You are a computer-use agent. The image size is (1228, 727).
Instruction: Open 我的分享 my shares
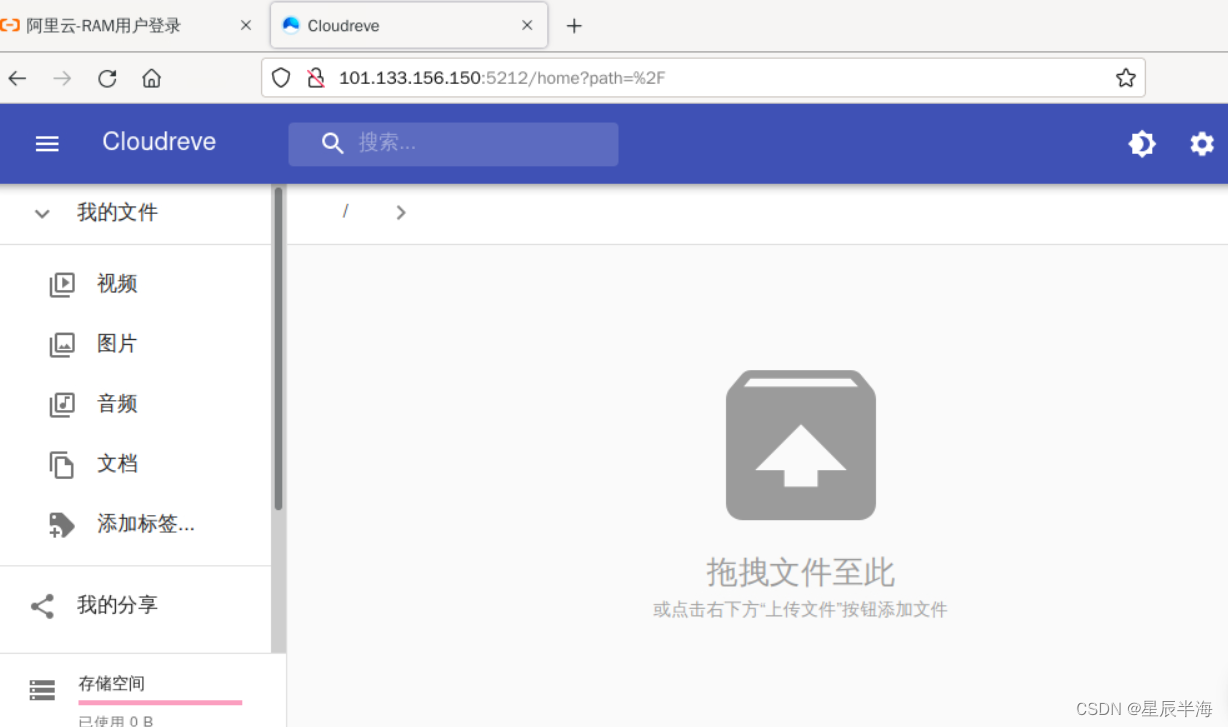coord(117,605)
